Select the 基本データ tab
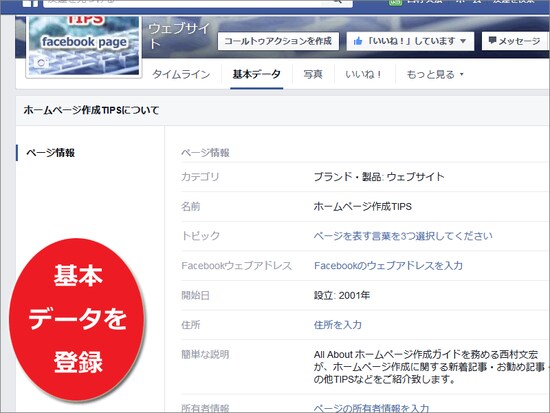Viewport: 550px width, 413px height. click(x=256, y=74)
